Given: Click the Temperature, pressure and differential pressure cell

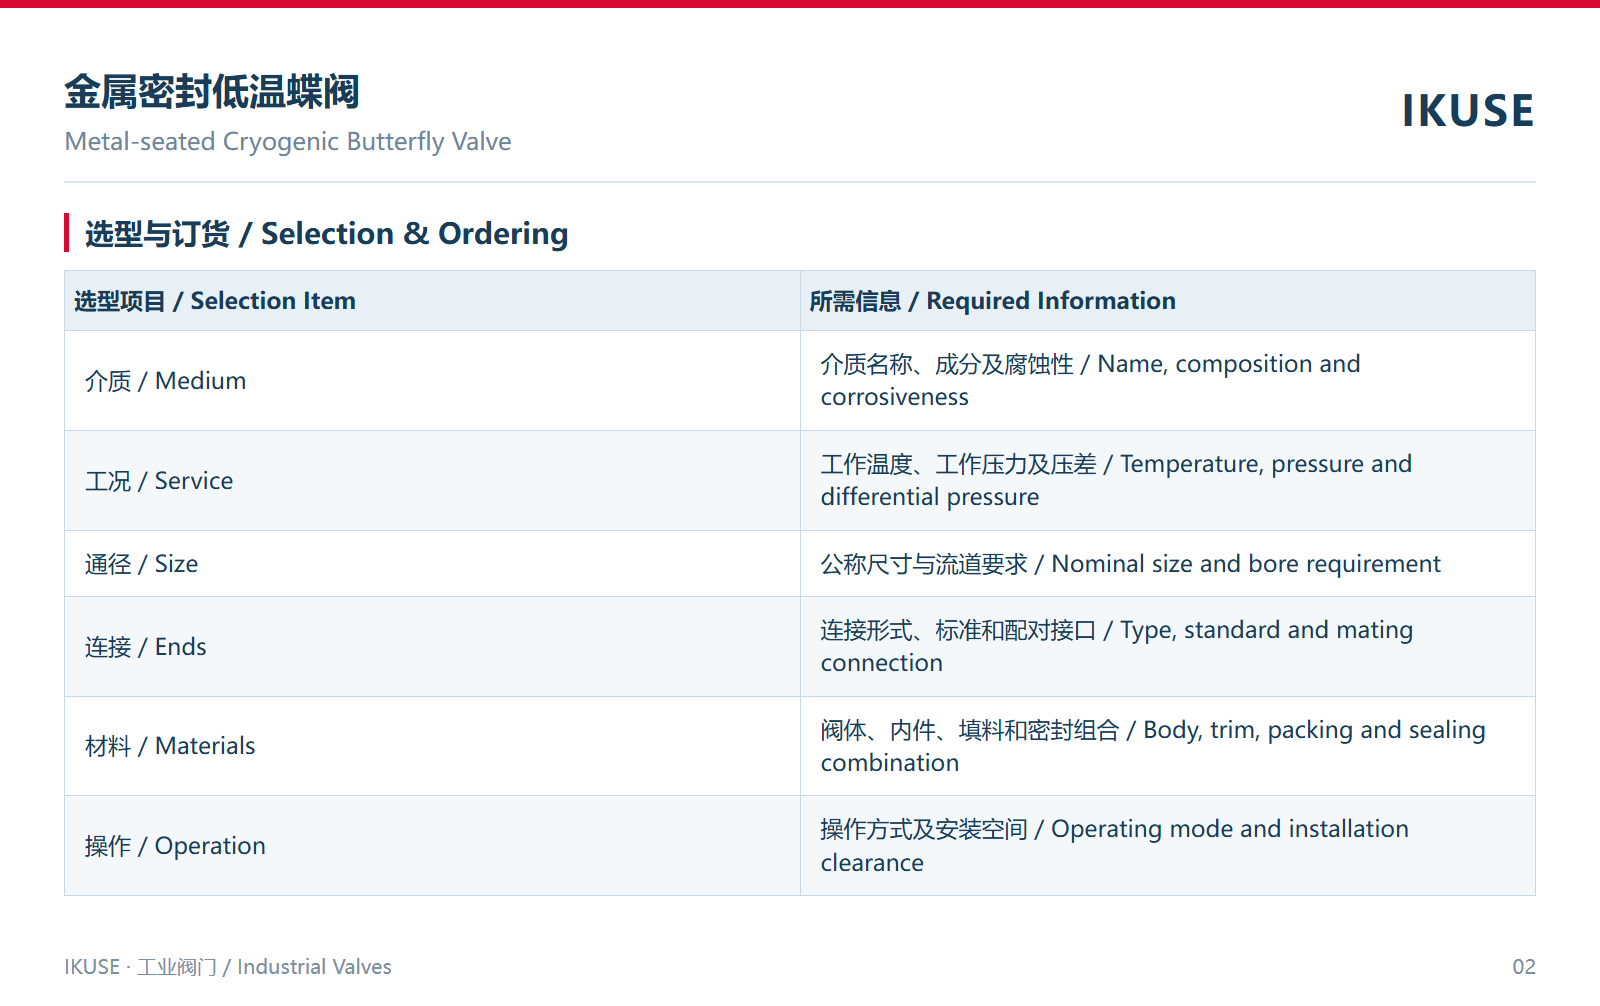Looking at the screenshot, I should (1168, 481).
